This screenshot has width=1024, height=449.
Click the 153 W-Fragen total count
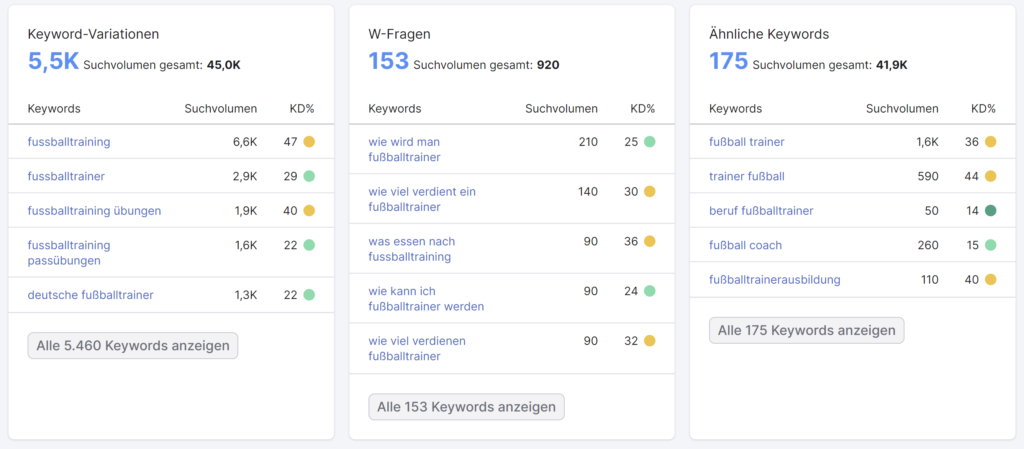click(389, 61)
